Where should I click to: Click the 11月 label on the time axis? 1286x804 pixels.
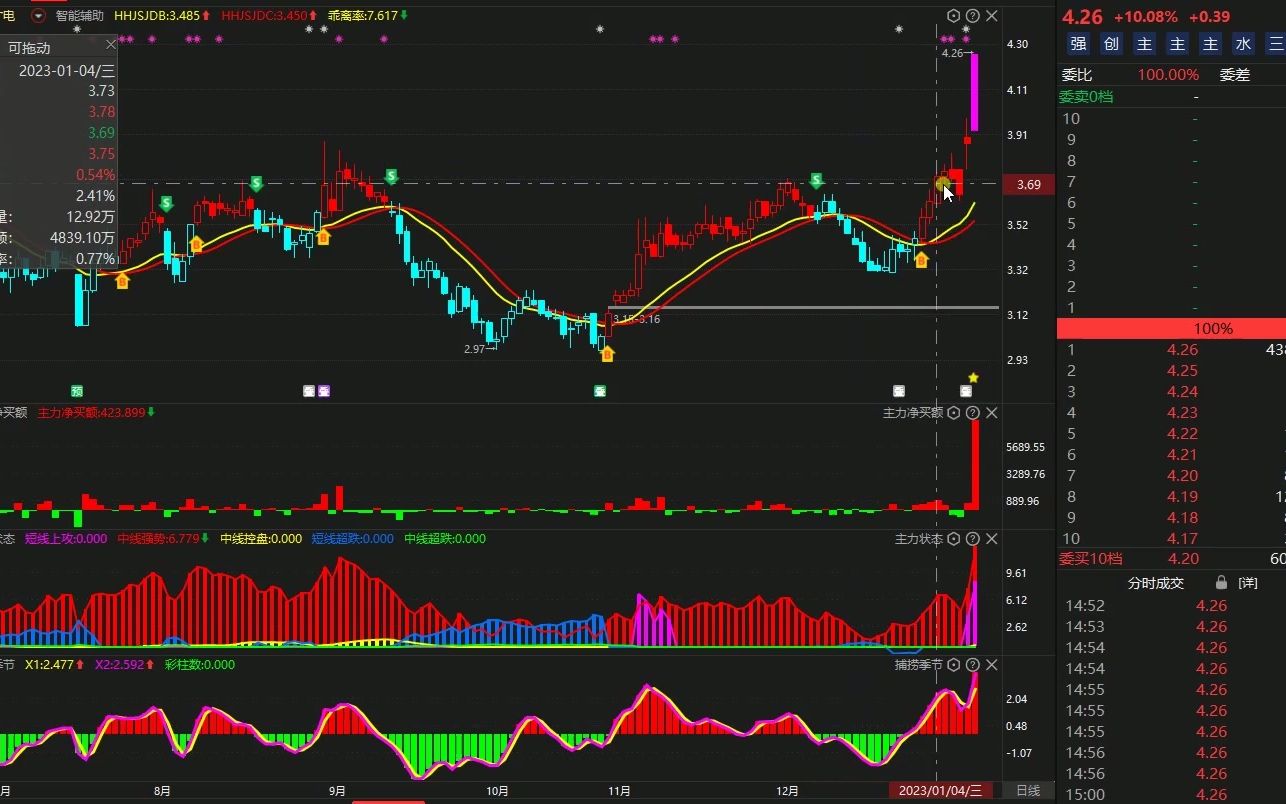(620, 791)
